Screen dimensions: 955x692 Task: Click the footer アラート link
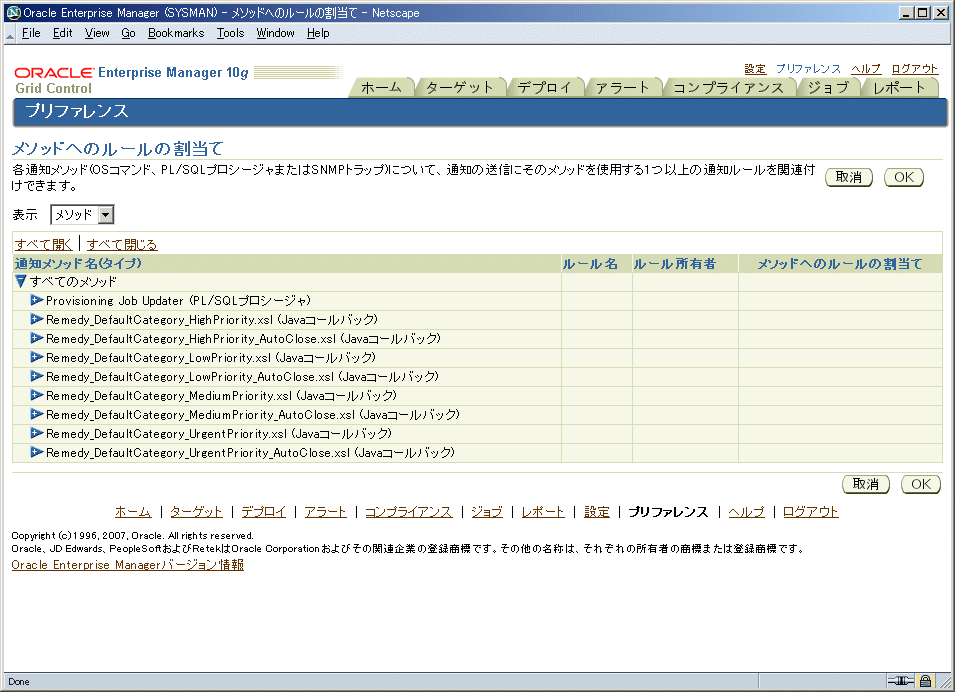pyautogui.click(x=326, y=512)
